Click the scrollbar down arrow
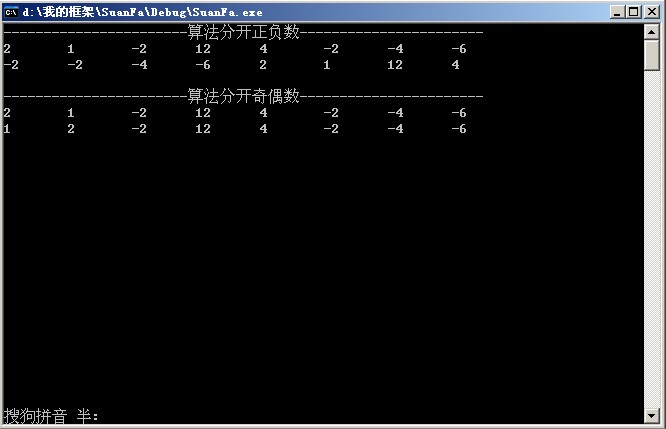 [652, 415]
